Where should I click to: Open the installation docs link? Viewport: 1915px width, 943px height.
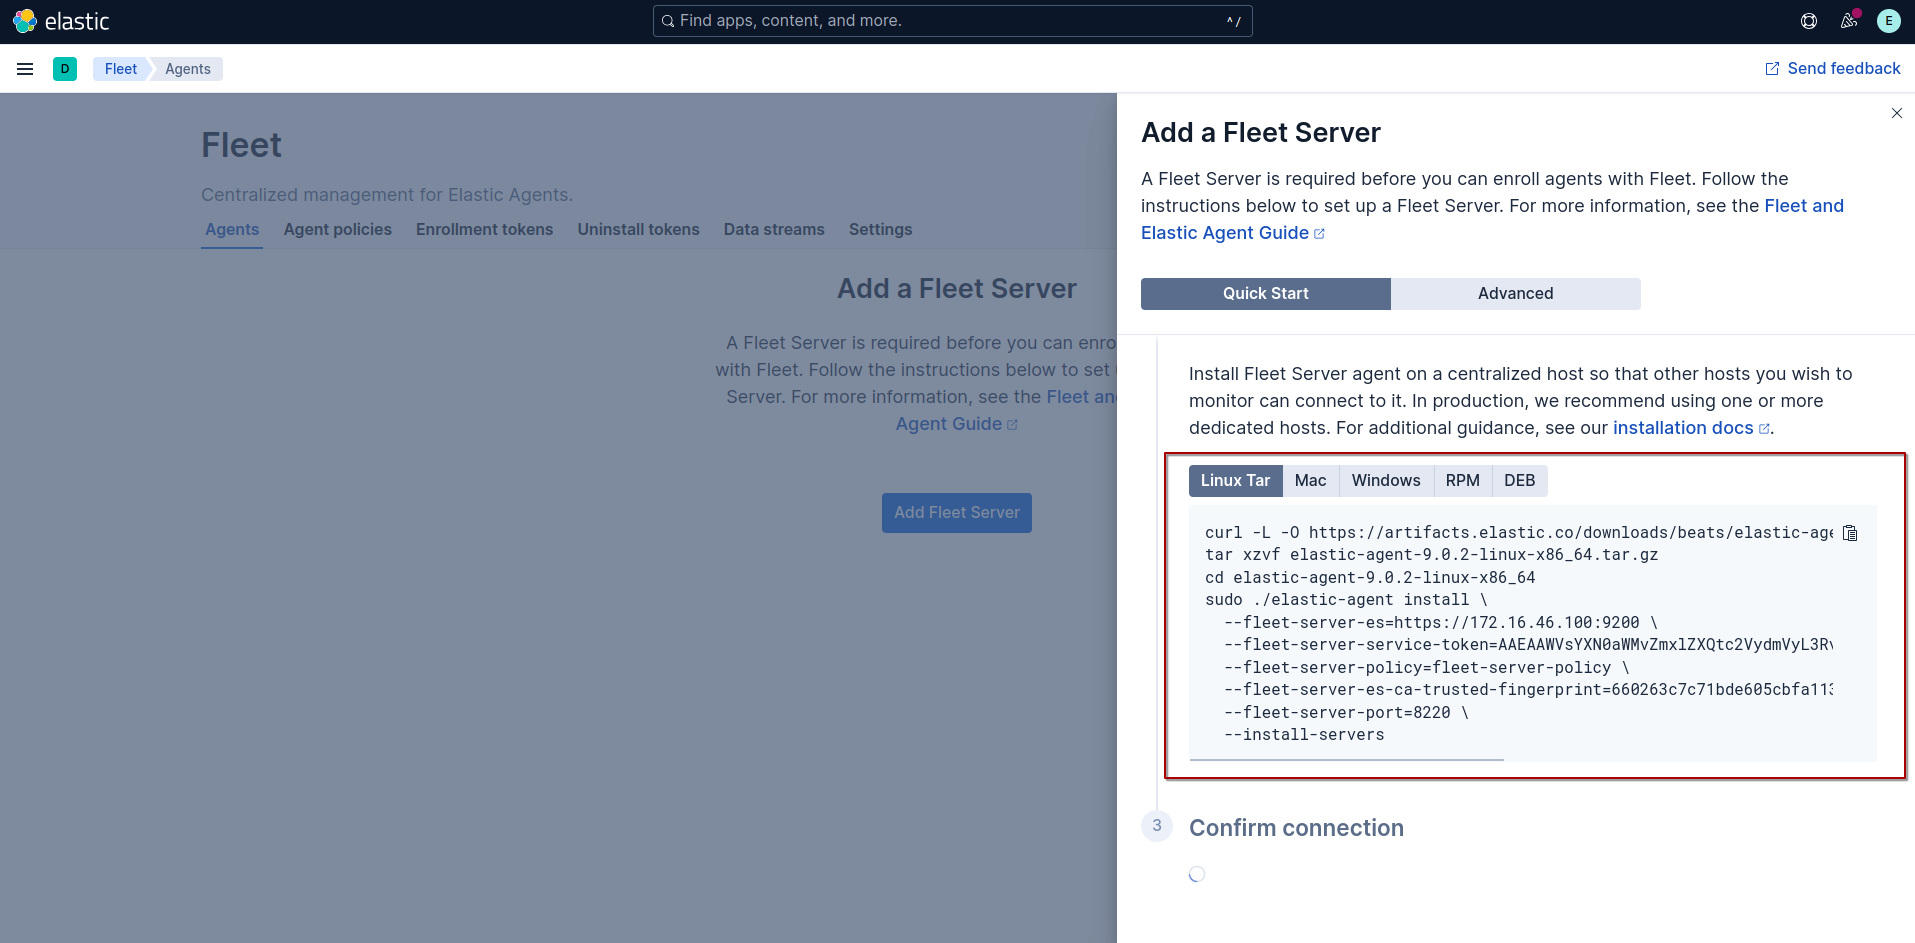pos(1691,428)
